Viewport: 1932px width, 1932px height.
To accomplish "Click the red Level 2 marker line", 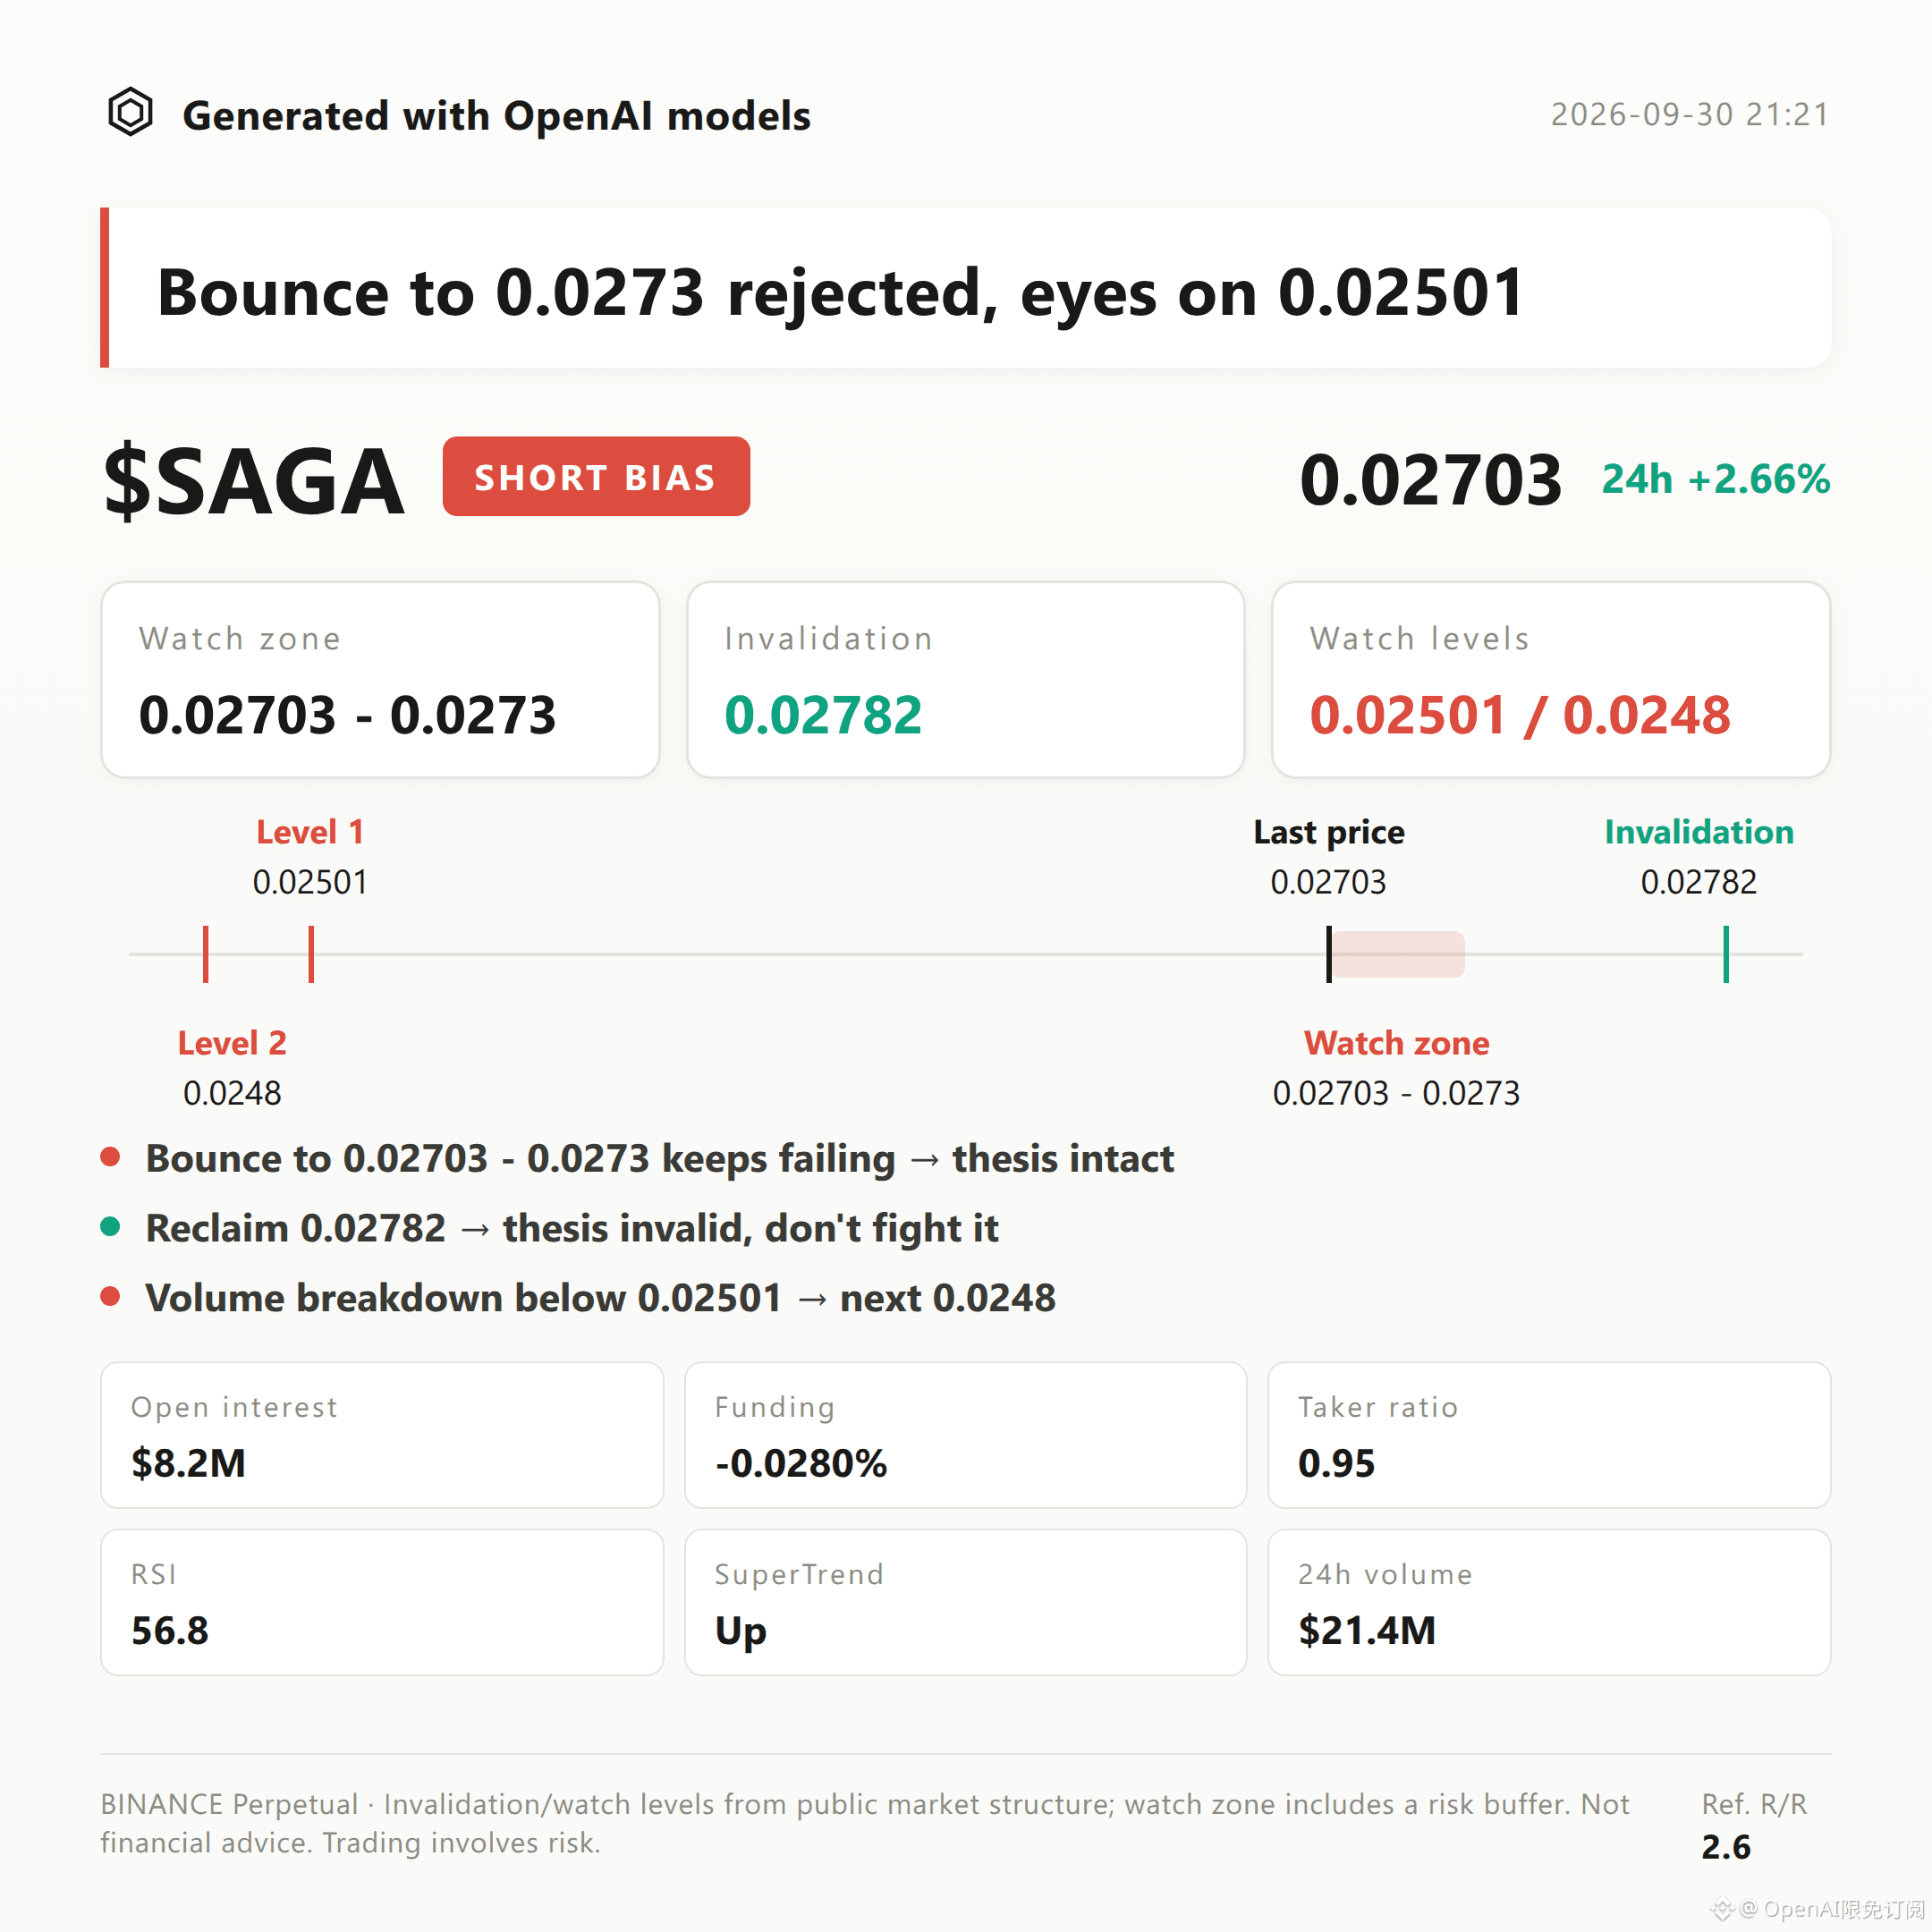I will [x=206, y=954].
